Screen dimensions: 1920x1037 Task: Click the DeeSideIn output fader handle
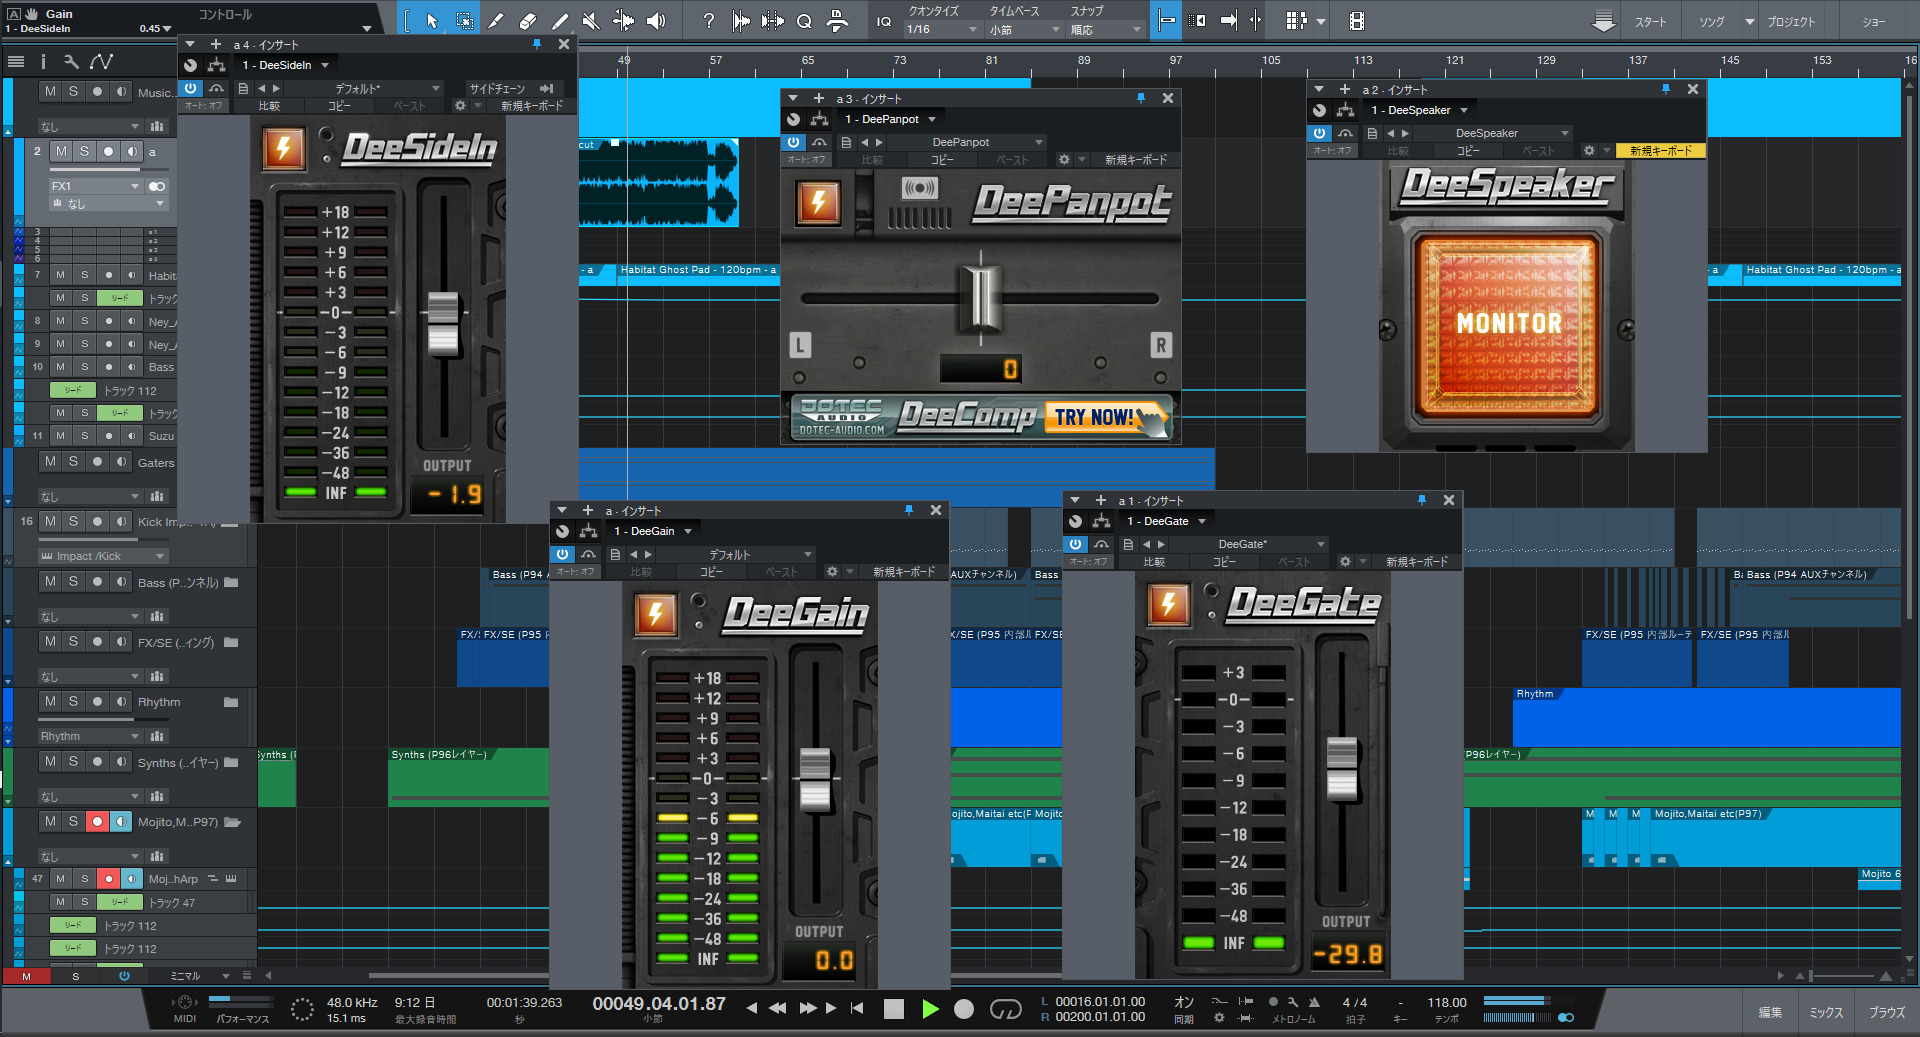(443, 324)
